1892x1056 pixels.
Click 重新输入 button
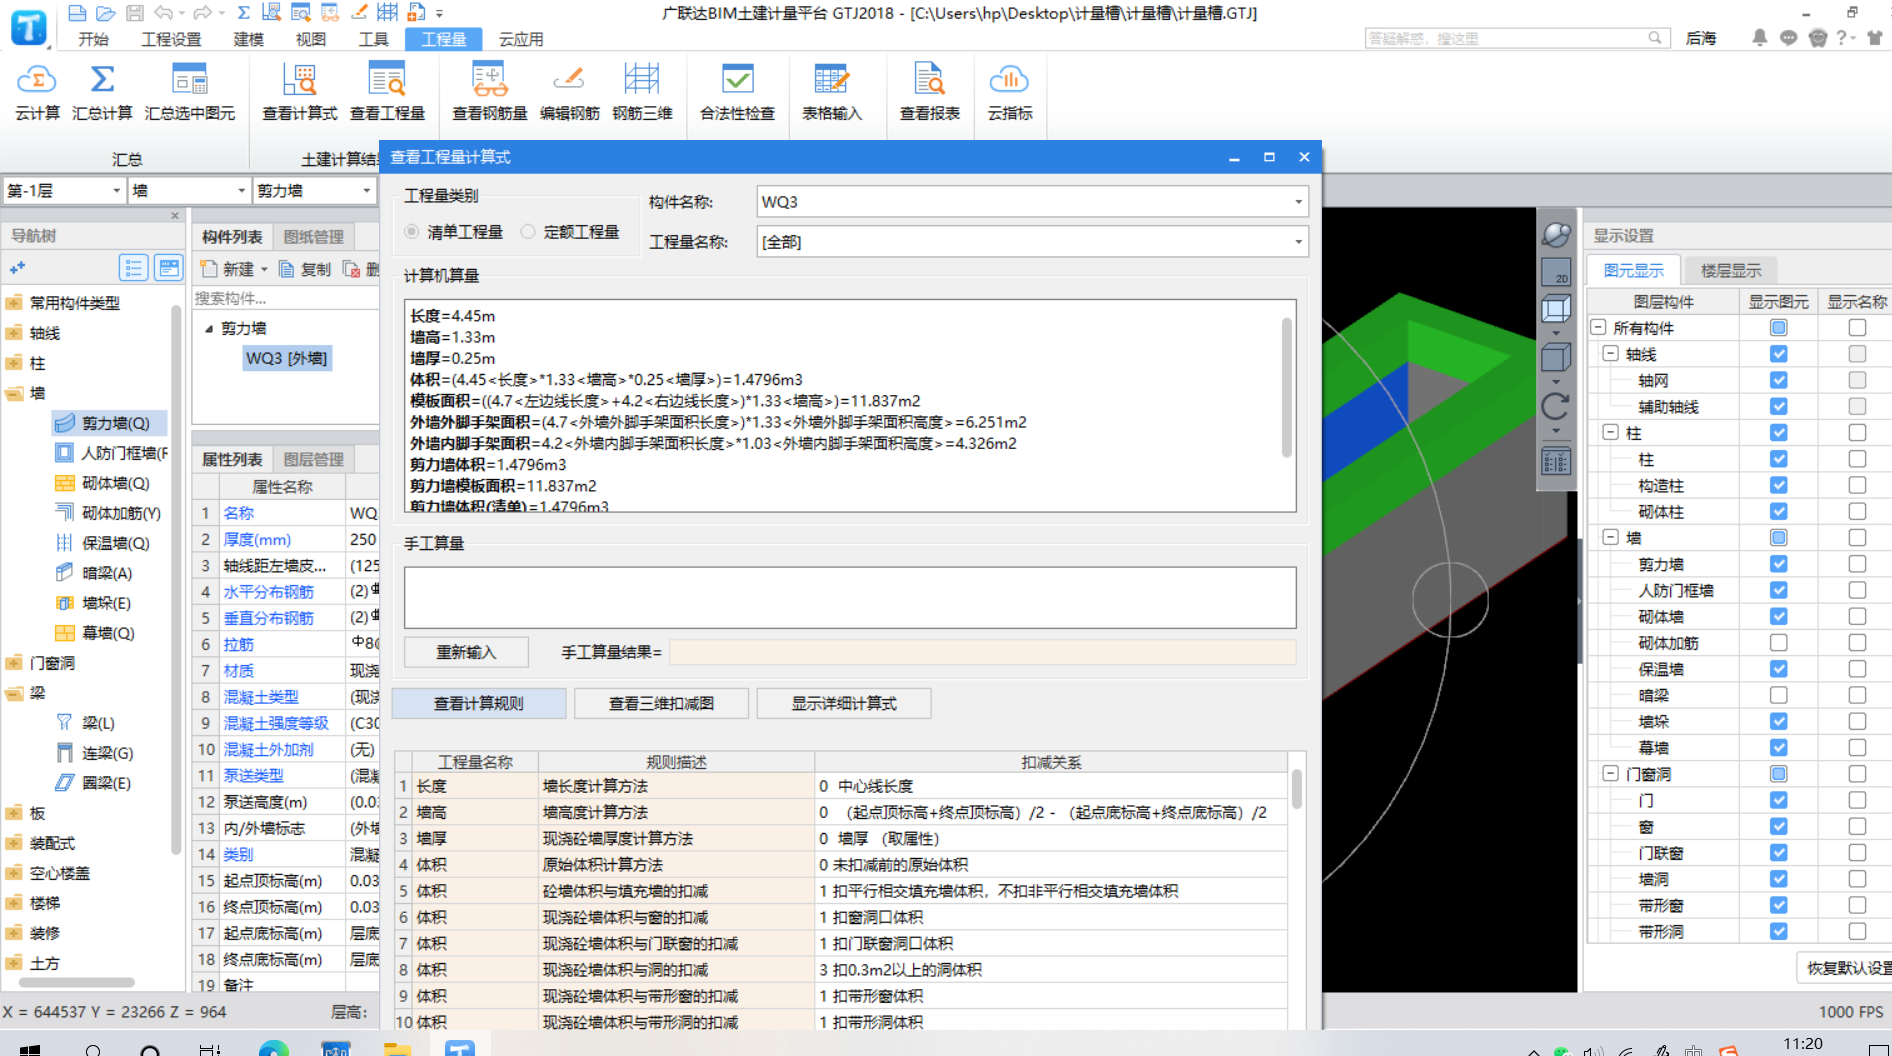466,652
